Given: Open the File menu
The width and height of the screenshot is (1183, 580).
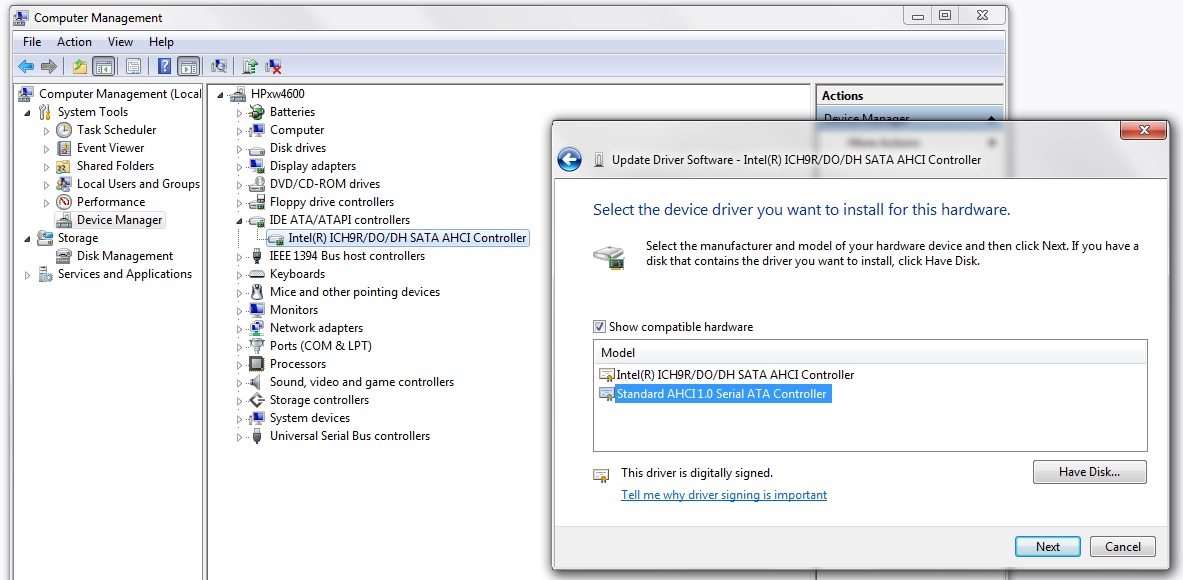Looking at the screenshot, I should coord(32,41).
